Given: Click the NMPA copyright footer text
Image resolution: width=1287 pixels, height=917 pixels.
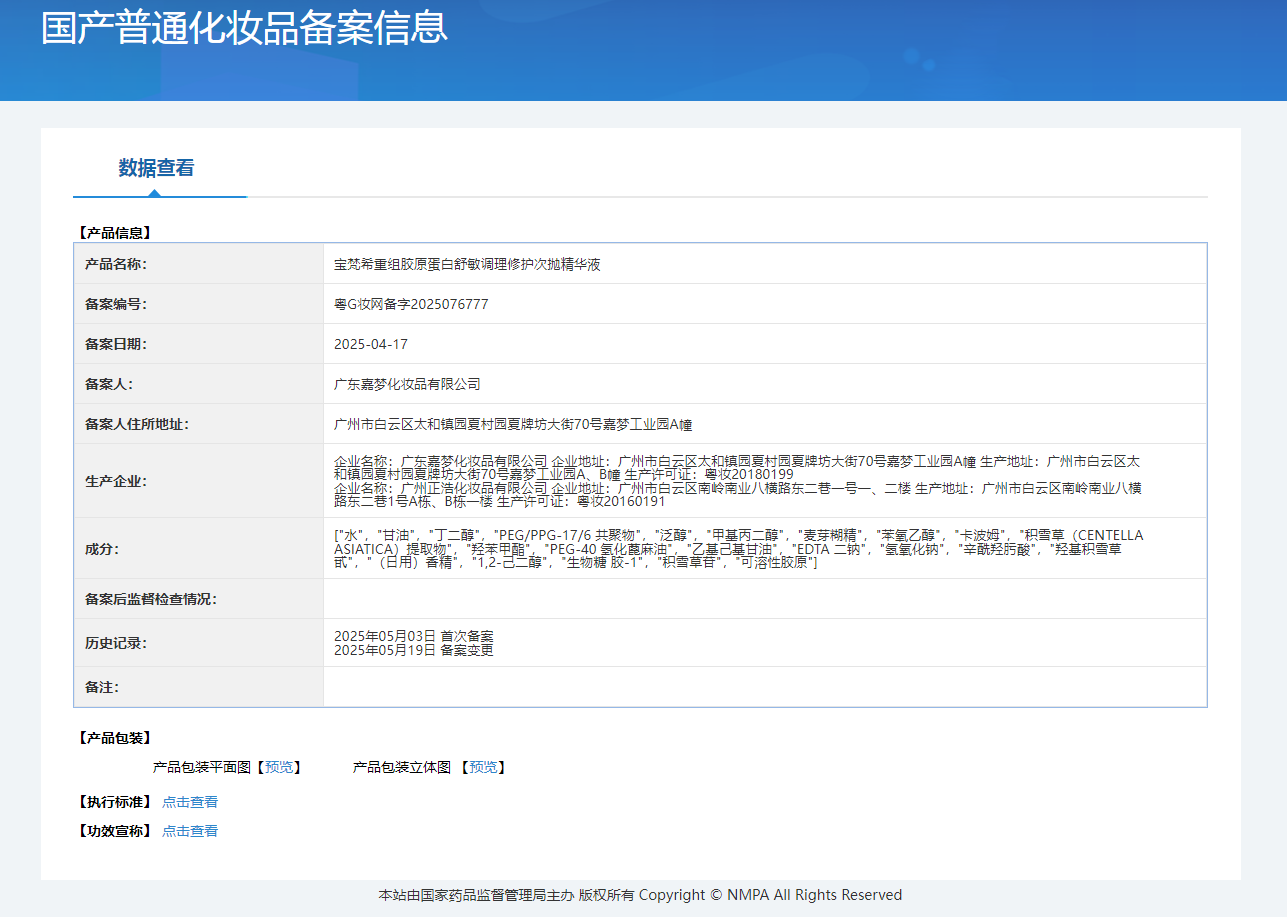Looking at the screenshot, I should coord(640,895).
